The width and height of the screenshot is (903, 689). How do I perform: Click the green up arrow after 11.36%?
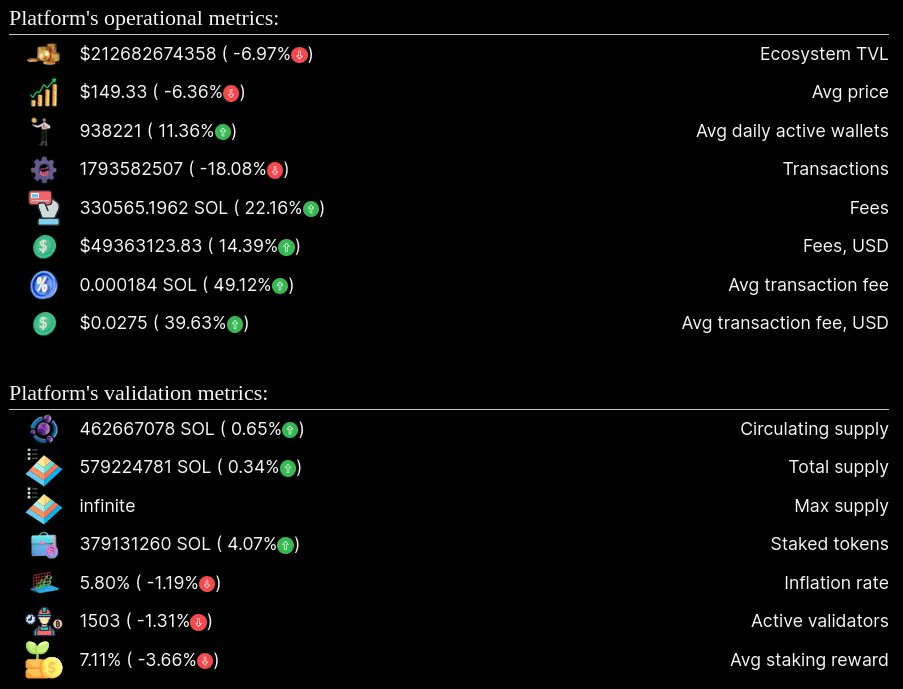(223, 132)
